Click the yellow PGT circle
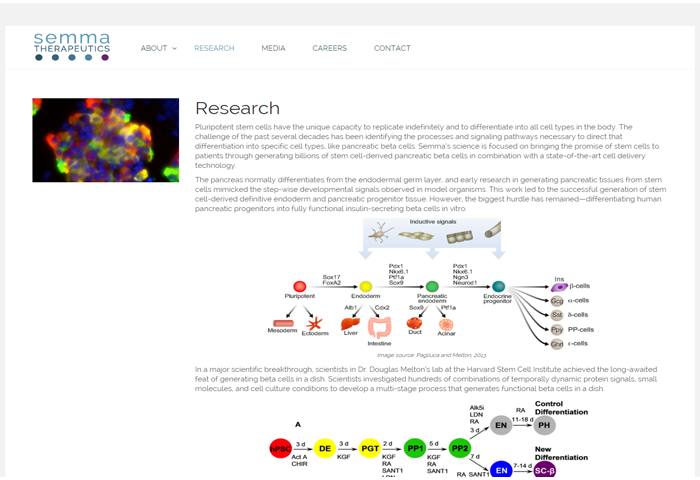This screenshot has height=480, width=700. (x=370, y=448)
